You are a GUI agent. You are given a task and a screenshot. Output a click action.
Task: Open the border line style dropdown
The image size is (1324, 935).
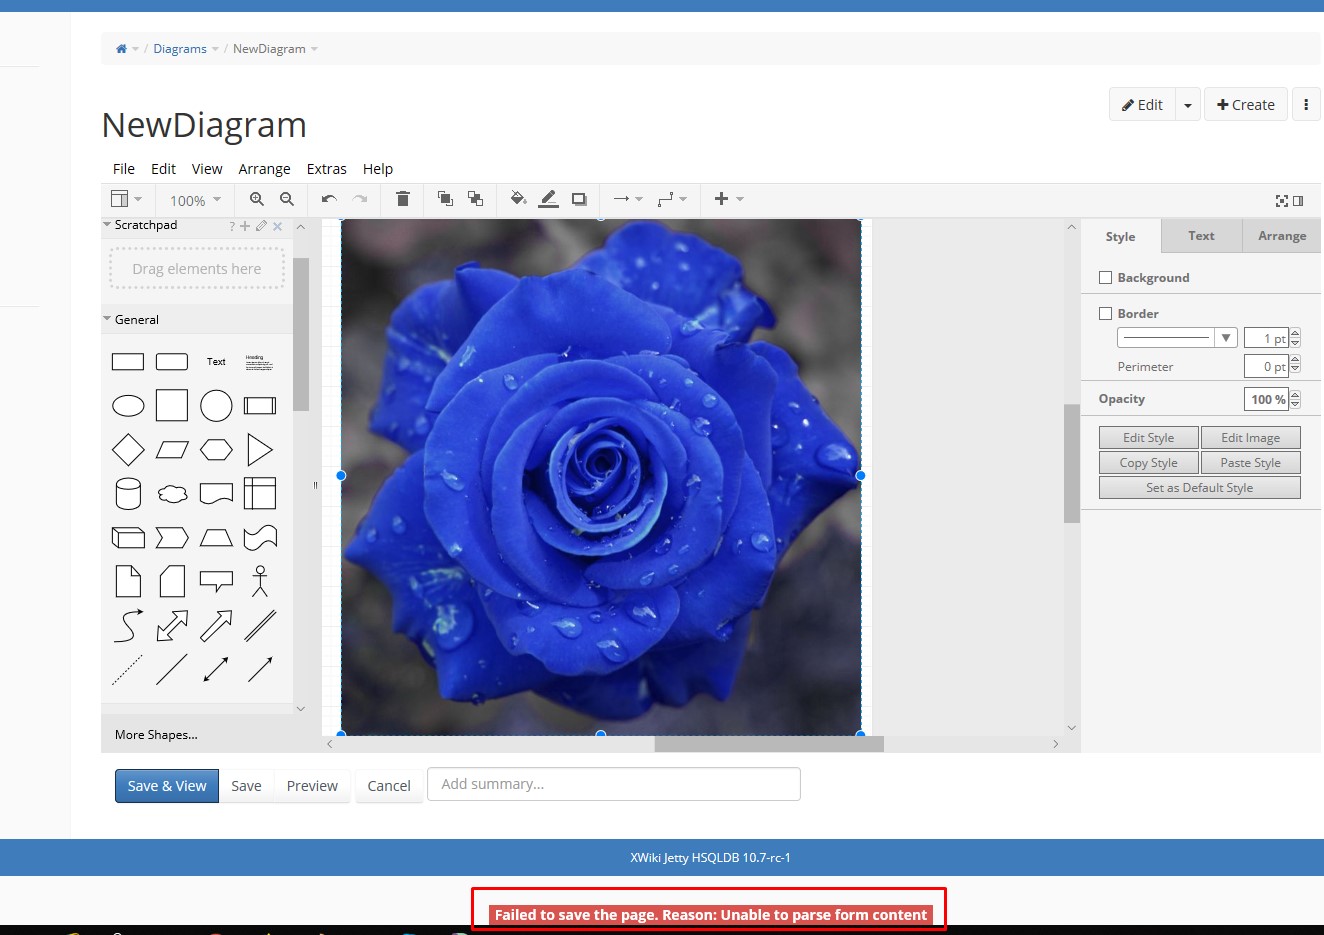[x=1177, y=338]
